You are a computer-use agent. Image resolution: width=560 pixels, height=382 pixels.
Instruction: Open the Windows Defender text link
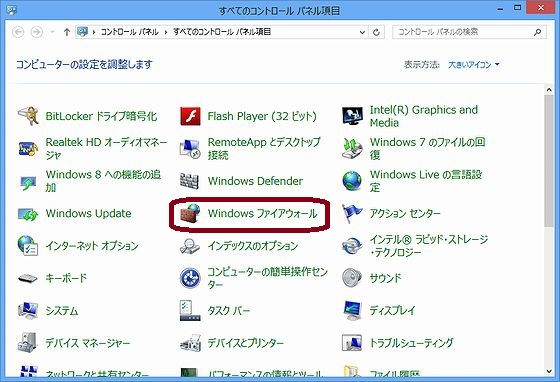[x=255, y=181]
